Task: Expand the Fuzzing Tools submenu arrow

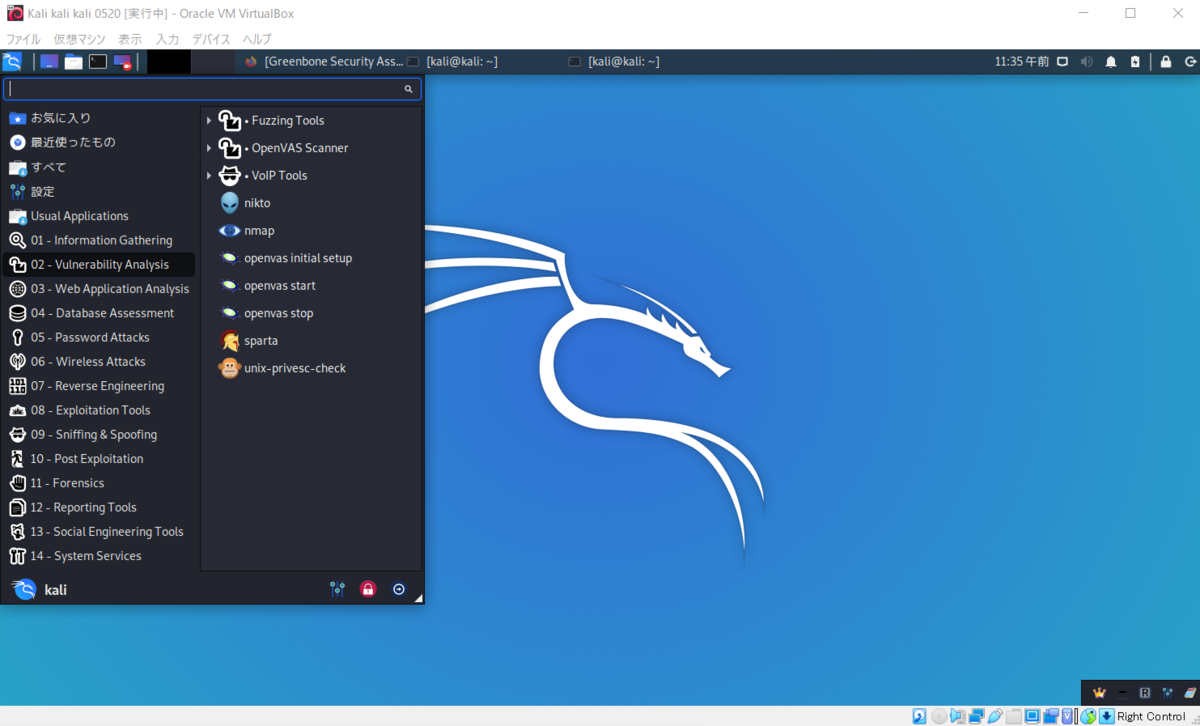Action: click(x=209, y=121)
